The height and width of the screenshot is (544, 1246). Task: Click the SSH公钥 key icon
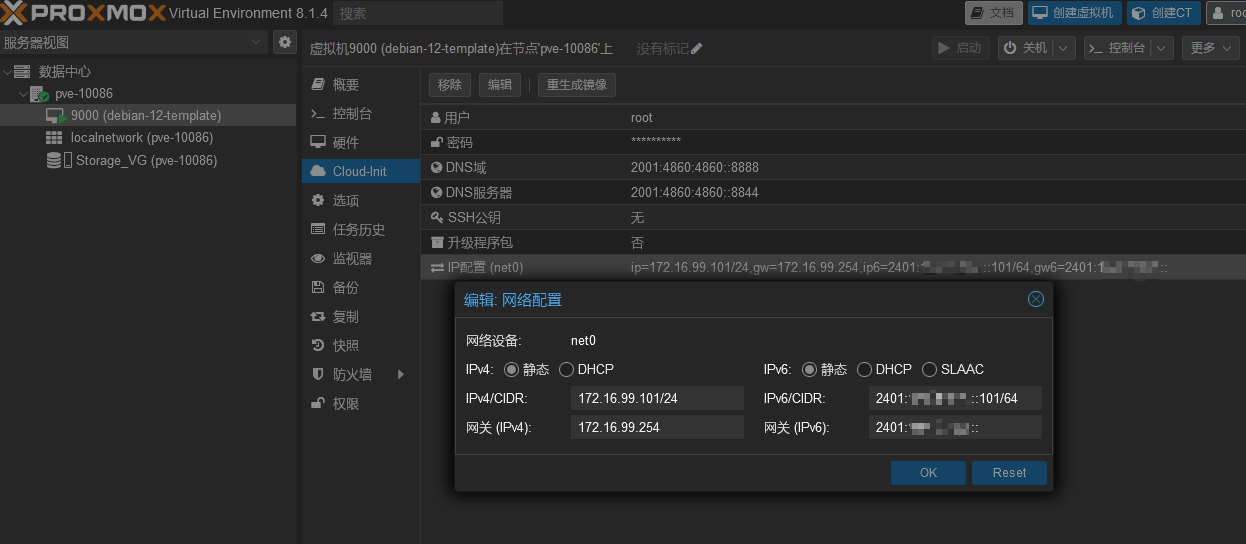(437, 218)
